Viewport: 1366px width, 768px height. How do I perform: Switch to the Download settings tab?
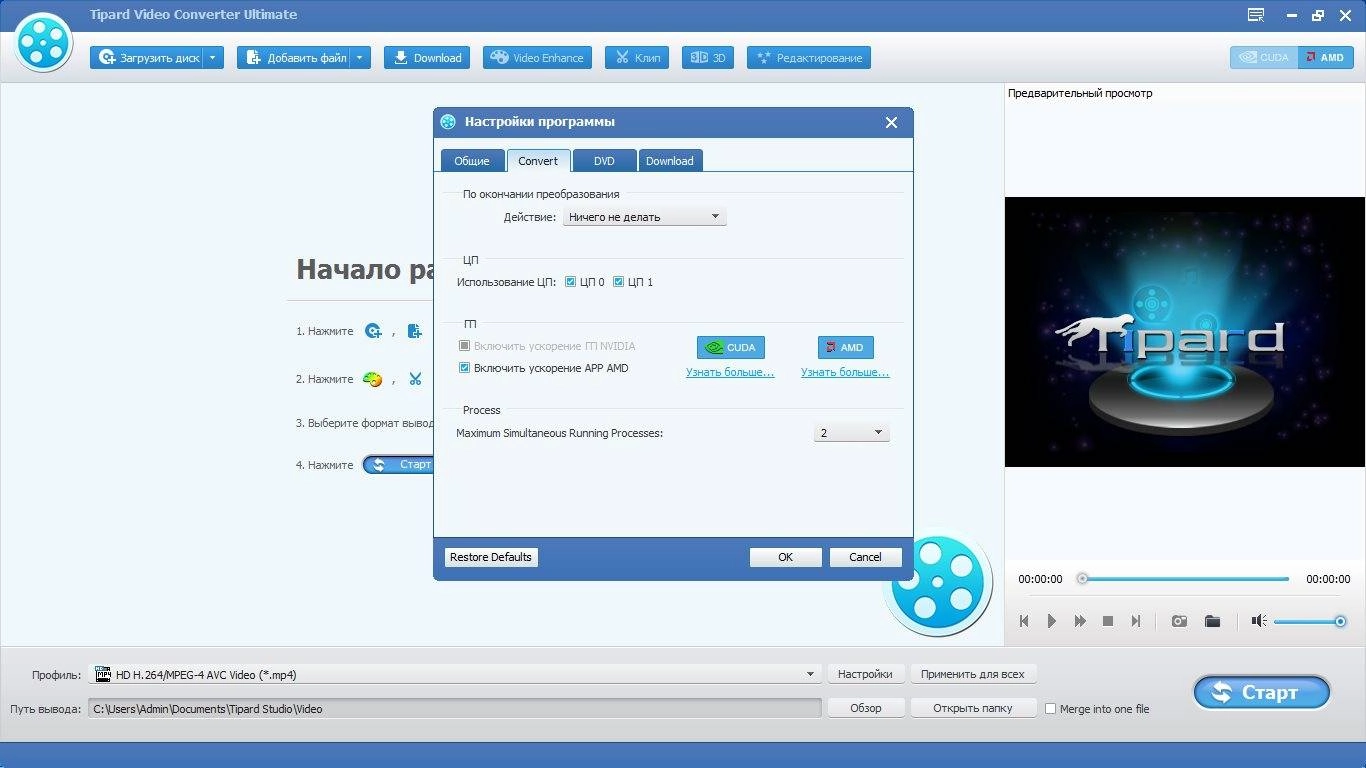[x=670, y=161]
